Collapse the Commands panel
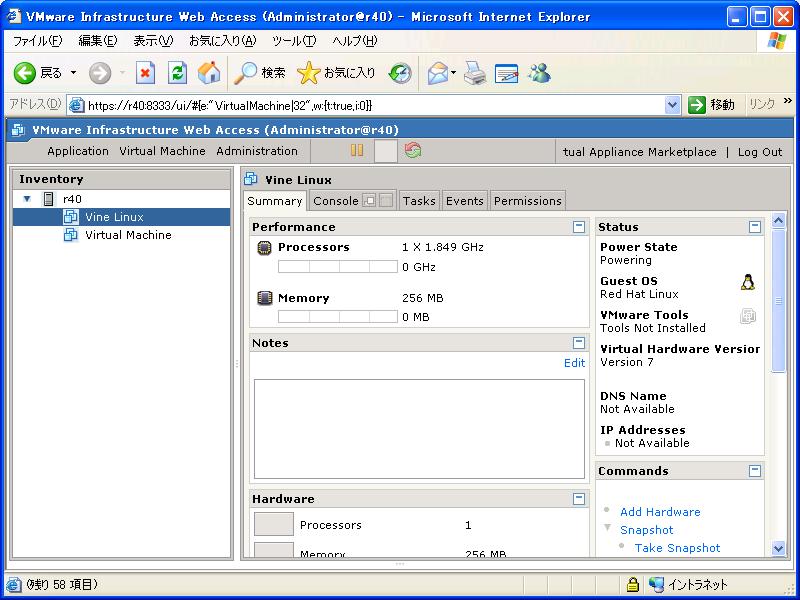The width and height of the screenshot is (800, 600). coord(755,470)
